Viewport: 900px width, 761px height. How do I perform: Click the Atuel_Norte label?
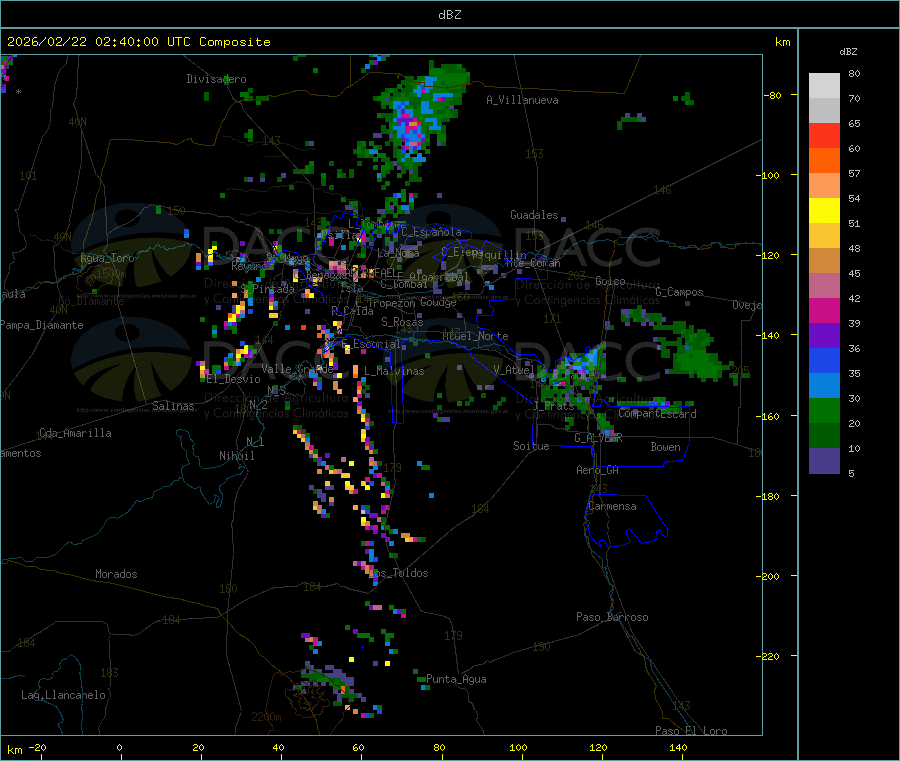475,336
